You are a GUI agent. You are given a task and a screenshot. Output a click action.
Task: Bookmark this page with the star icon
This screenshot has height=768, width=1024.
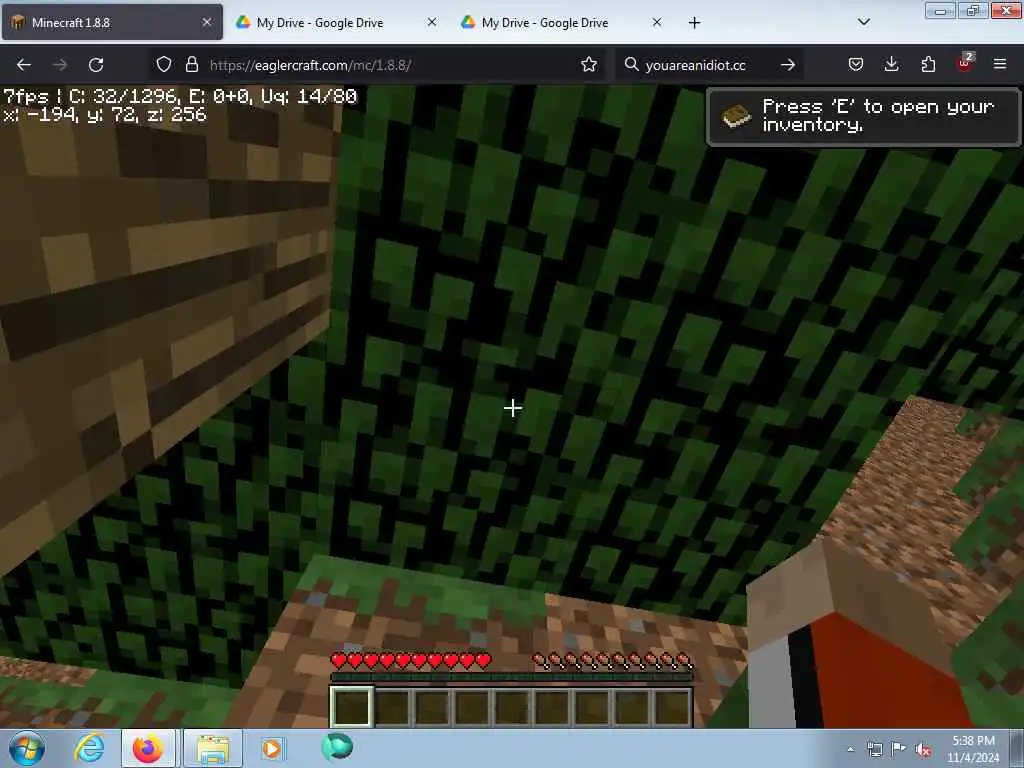click(588, 64)
